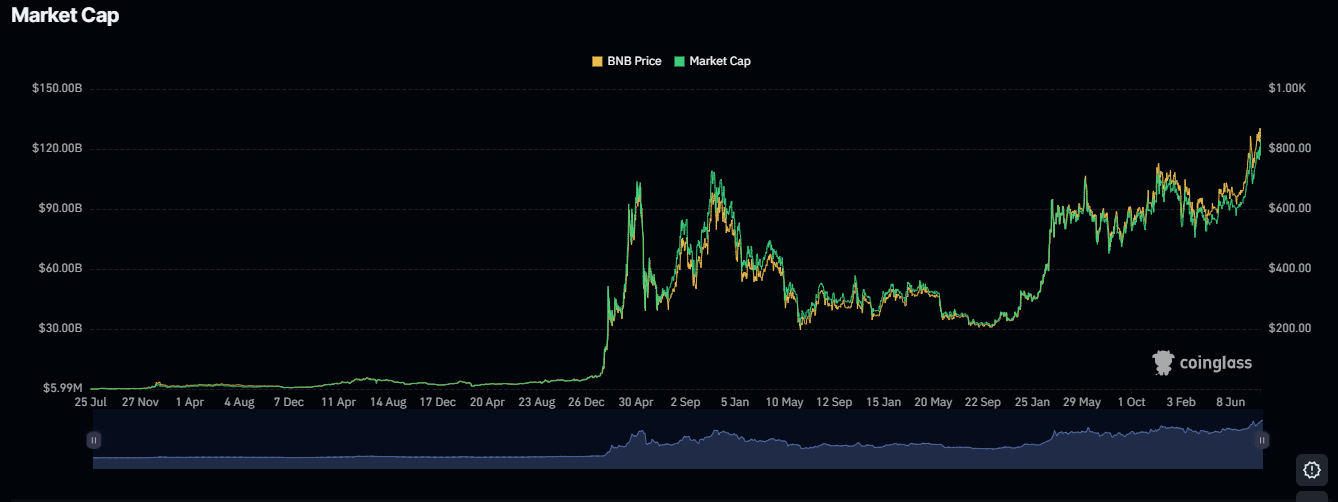
Task: Click the 26 Dec date axis label
Action: pyautogui.click(x=586, y=402)
